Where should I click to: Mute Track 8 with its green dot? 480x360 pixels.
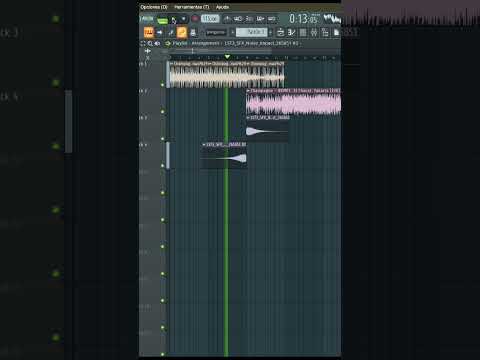coord(163,274)
